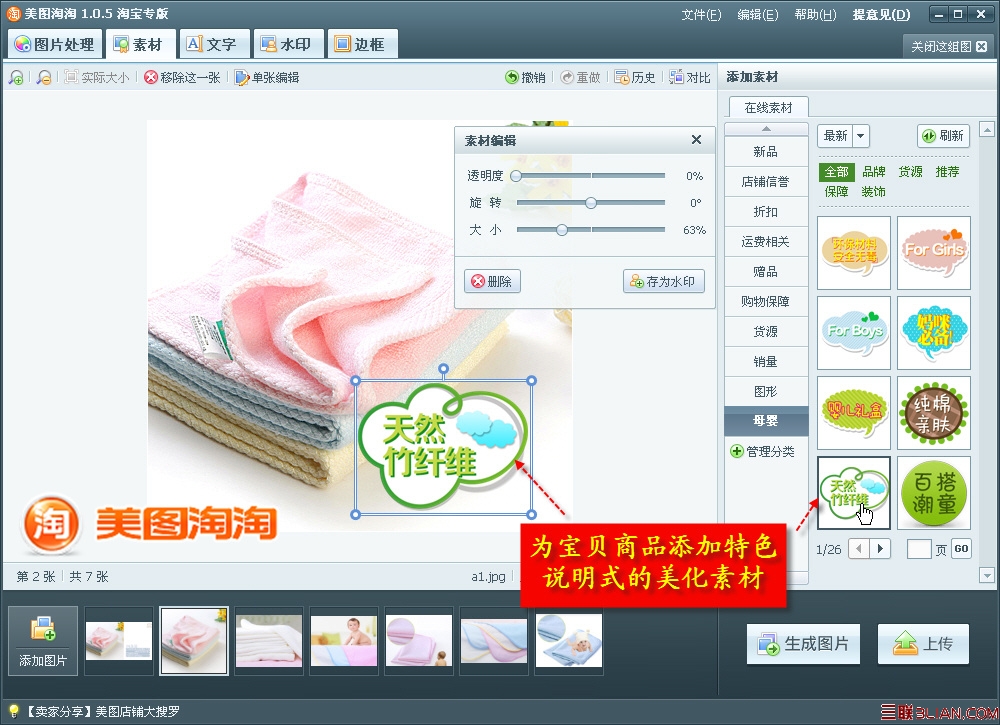
Task: Select 购物保障 category
Action: pyautogui.click(x=766, y=302)
